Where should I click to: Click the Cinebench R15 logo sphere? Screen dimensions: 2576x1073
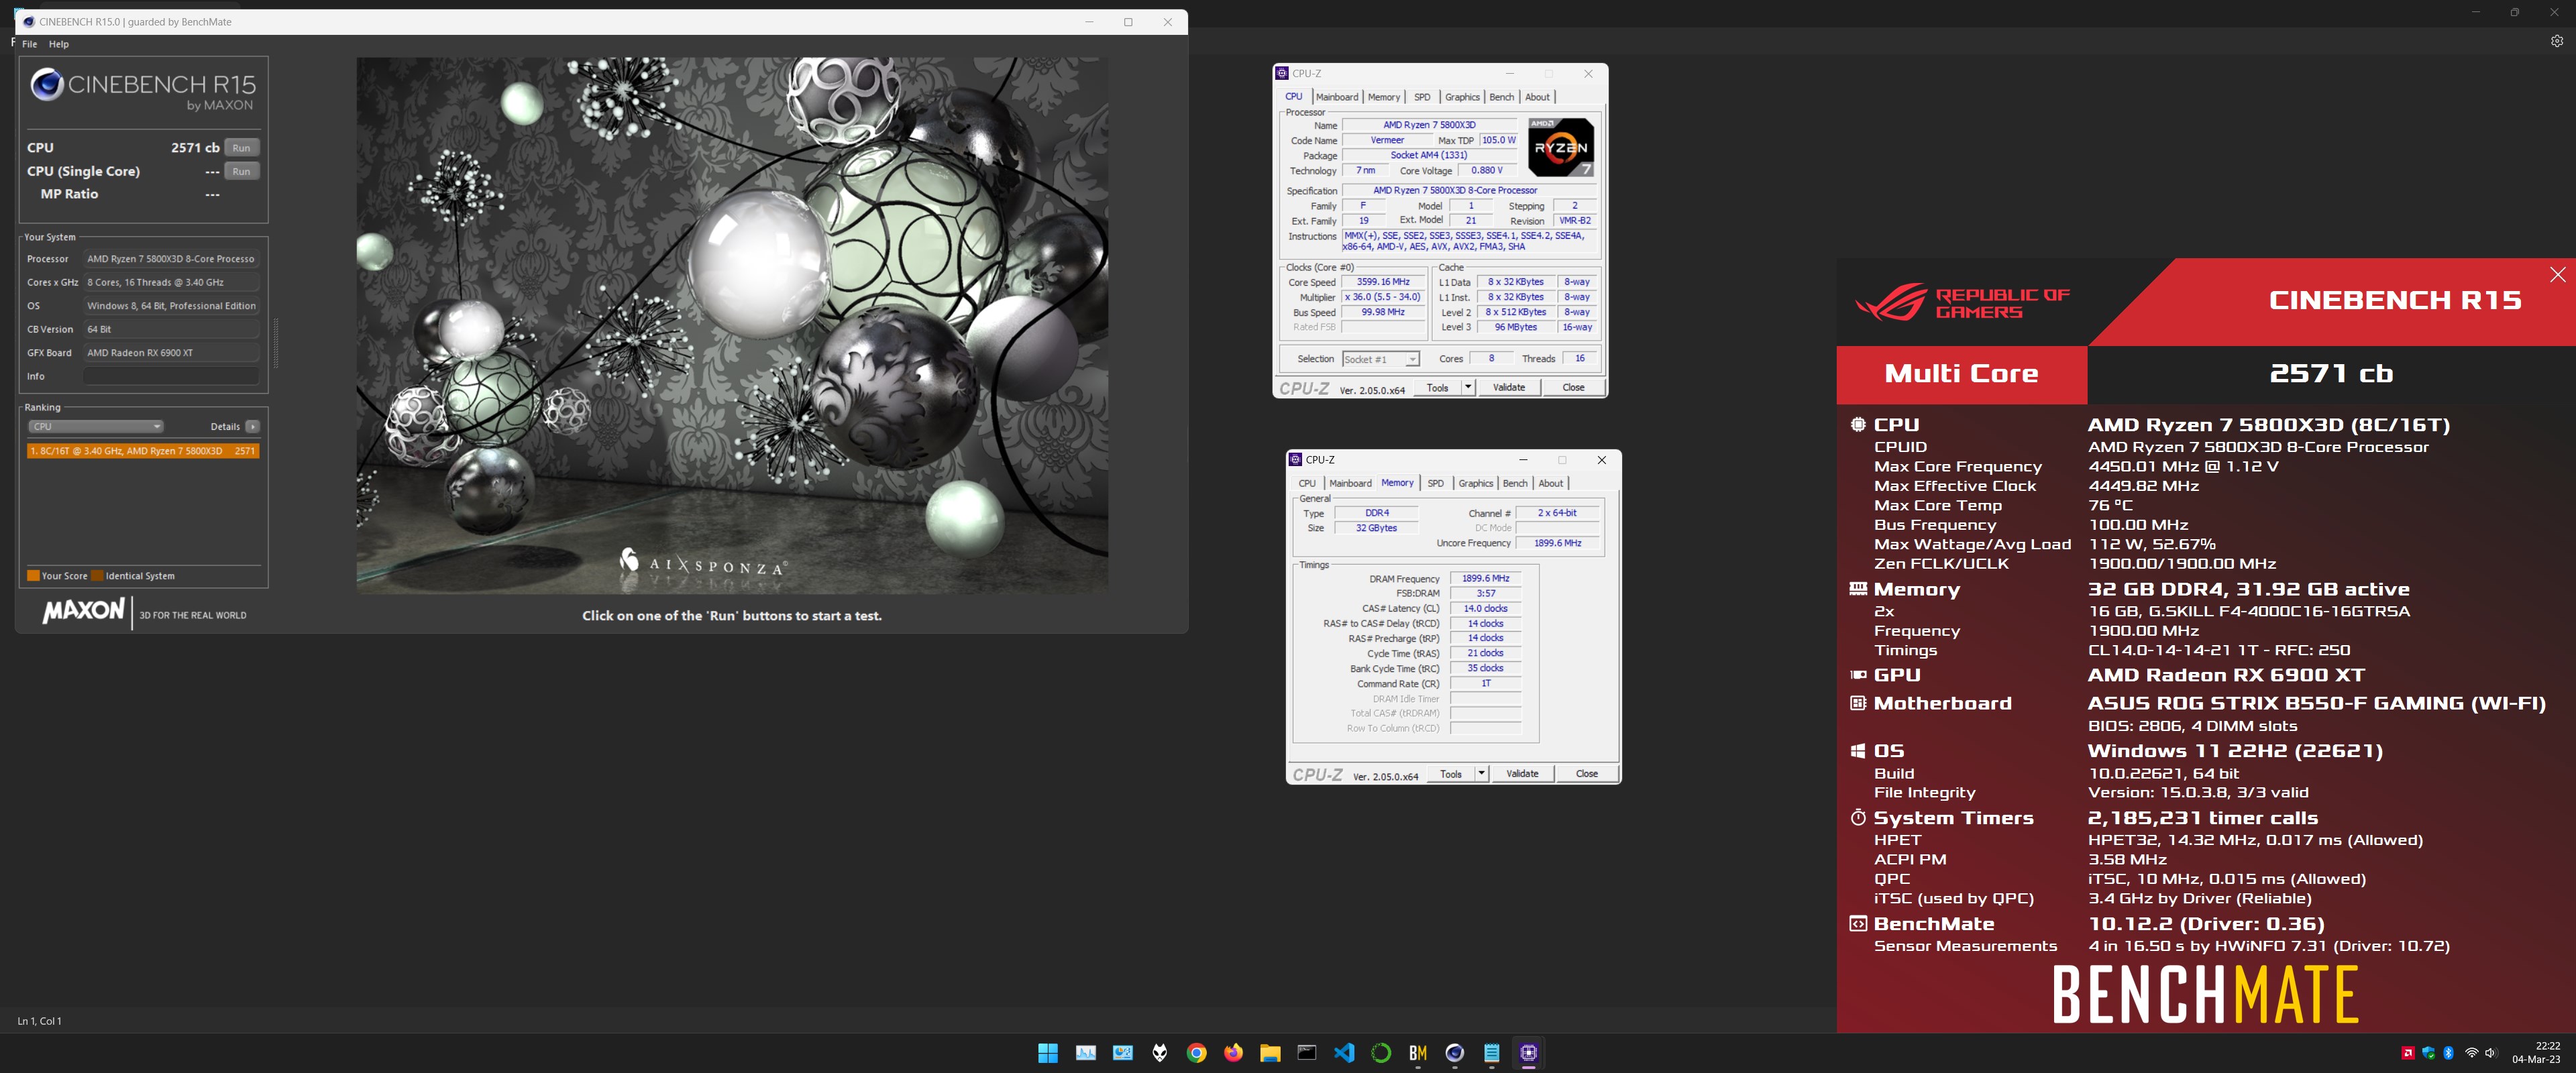[x=47, y=85]
